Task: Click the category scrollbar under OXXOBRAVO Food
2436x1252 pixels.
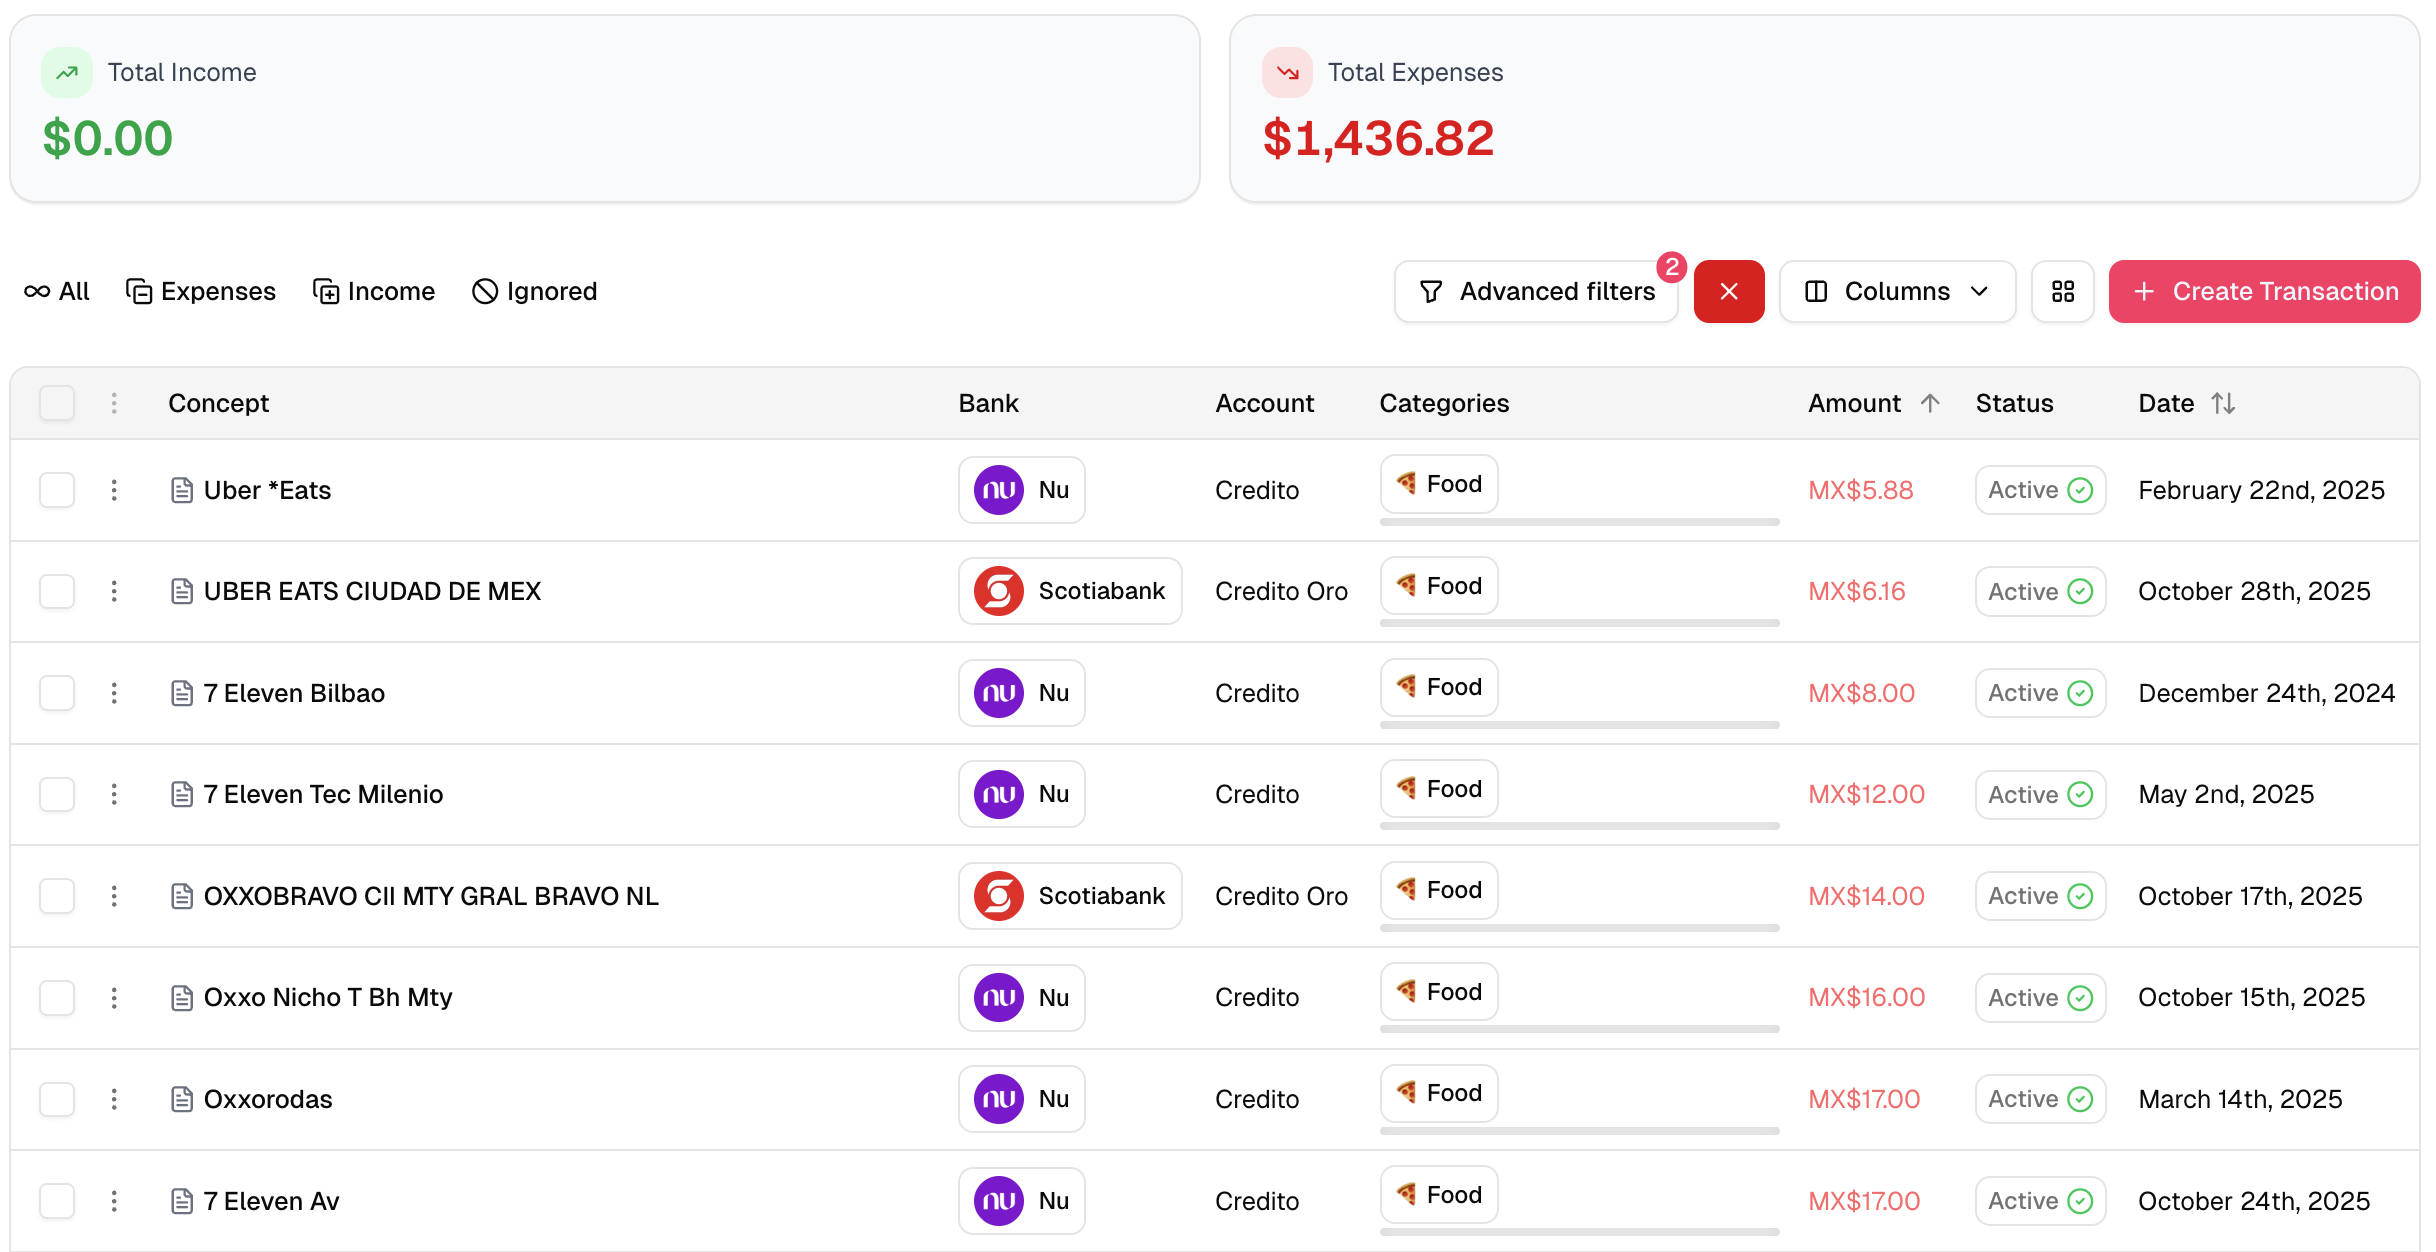Action: click(1578, 928)
